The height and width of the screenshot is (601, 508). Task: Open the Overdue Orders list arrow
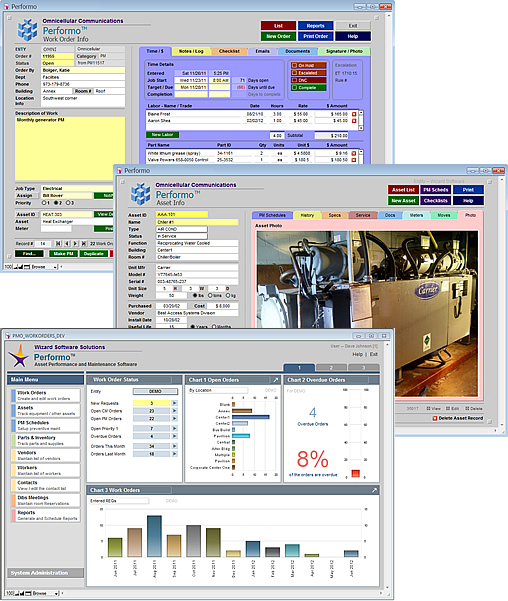[174, 436]
